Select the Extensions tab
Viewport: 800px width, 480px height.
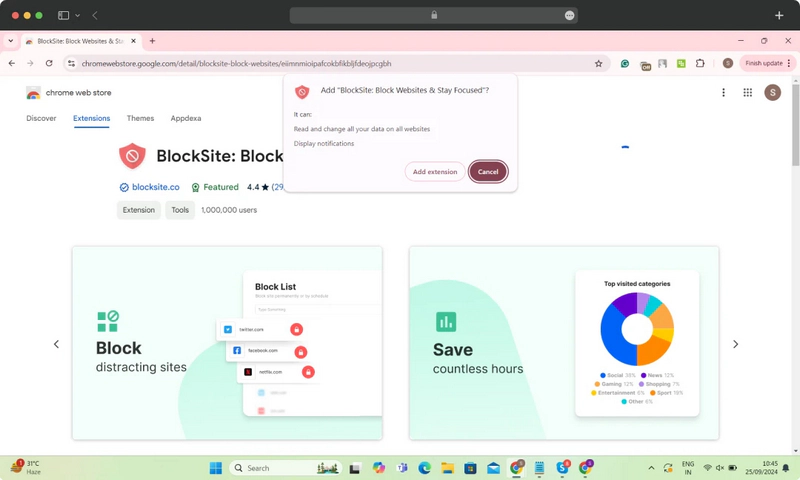coord(91,118)
